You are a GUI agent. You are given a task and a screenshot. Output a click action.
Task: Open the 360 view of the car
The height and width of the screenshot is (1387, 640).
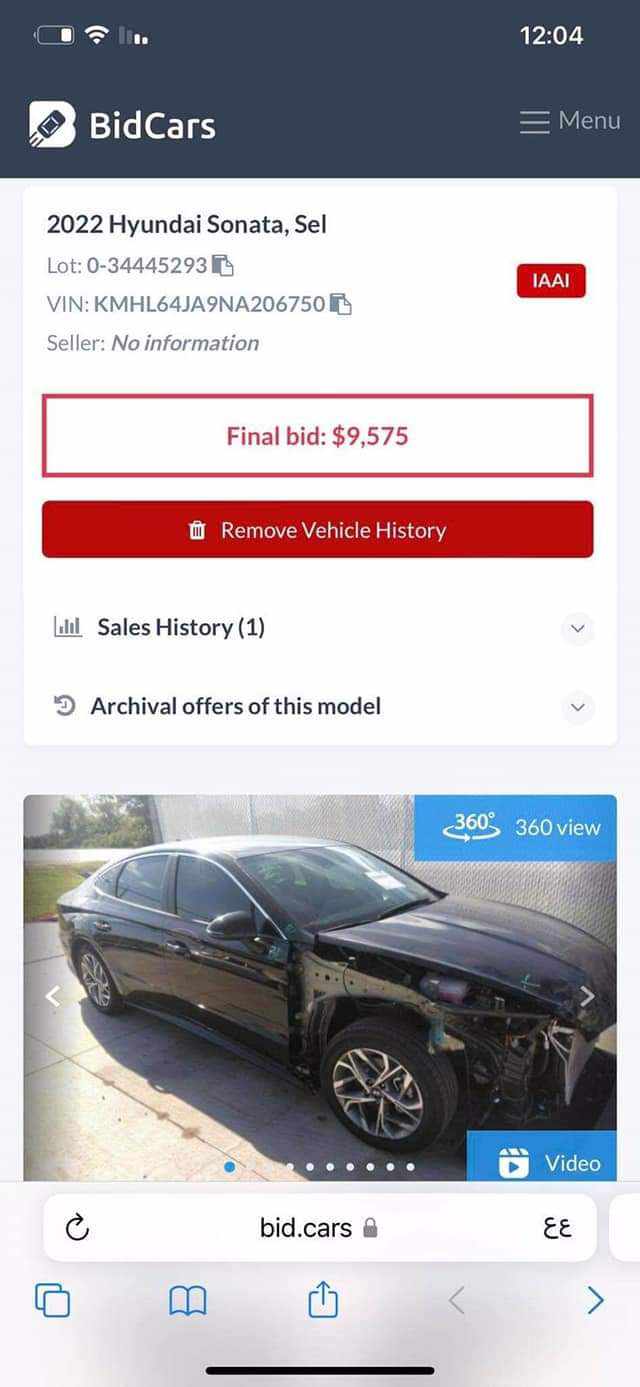click(x=515, y=827)
